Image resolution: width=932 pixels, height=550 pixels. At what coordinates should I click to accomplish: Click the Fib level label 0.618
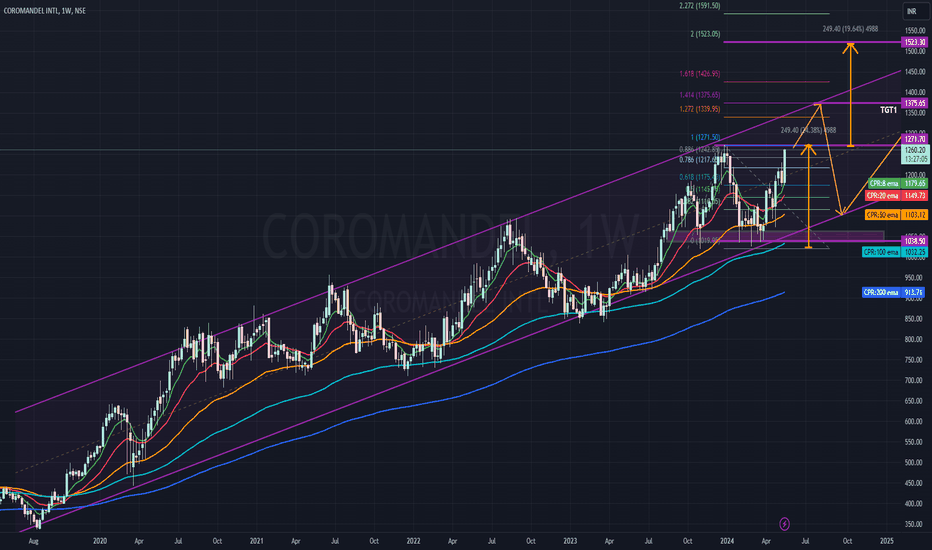click(700, 177)
